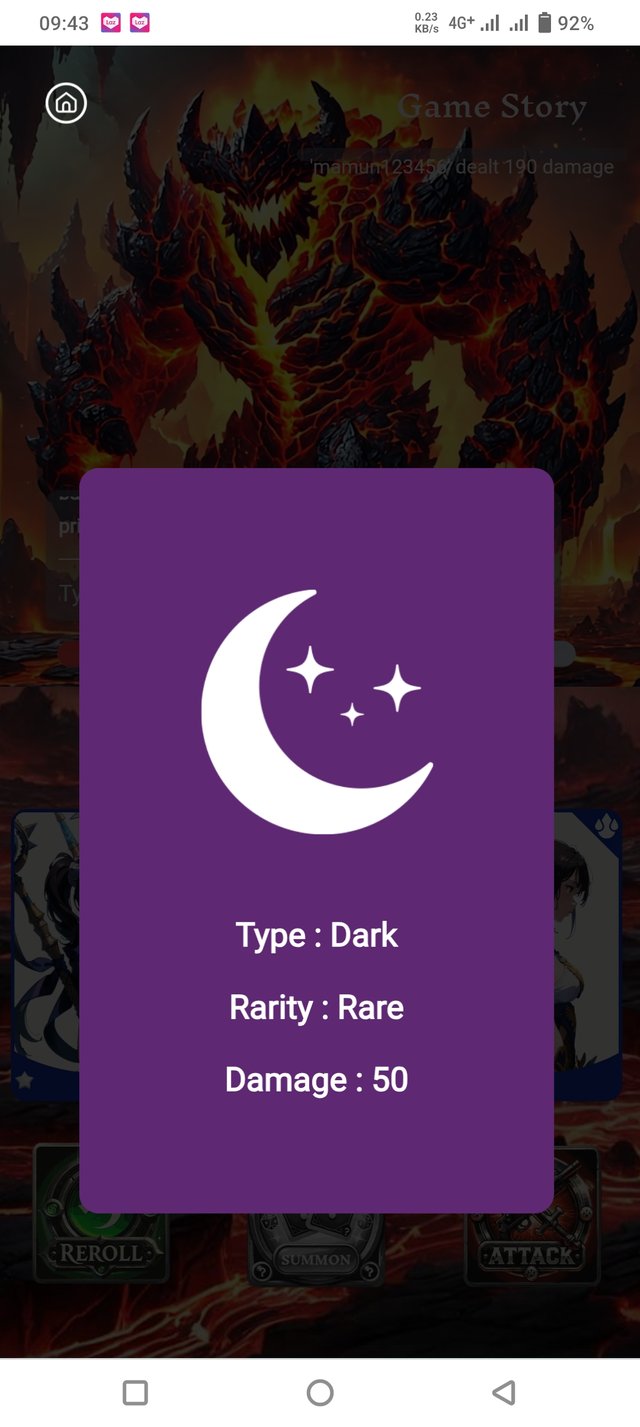Select the left character card
640x1427 pixels.
coord(46,955)
